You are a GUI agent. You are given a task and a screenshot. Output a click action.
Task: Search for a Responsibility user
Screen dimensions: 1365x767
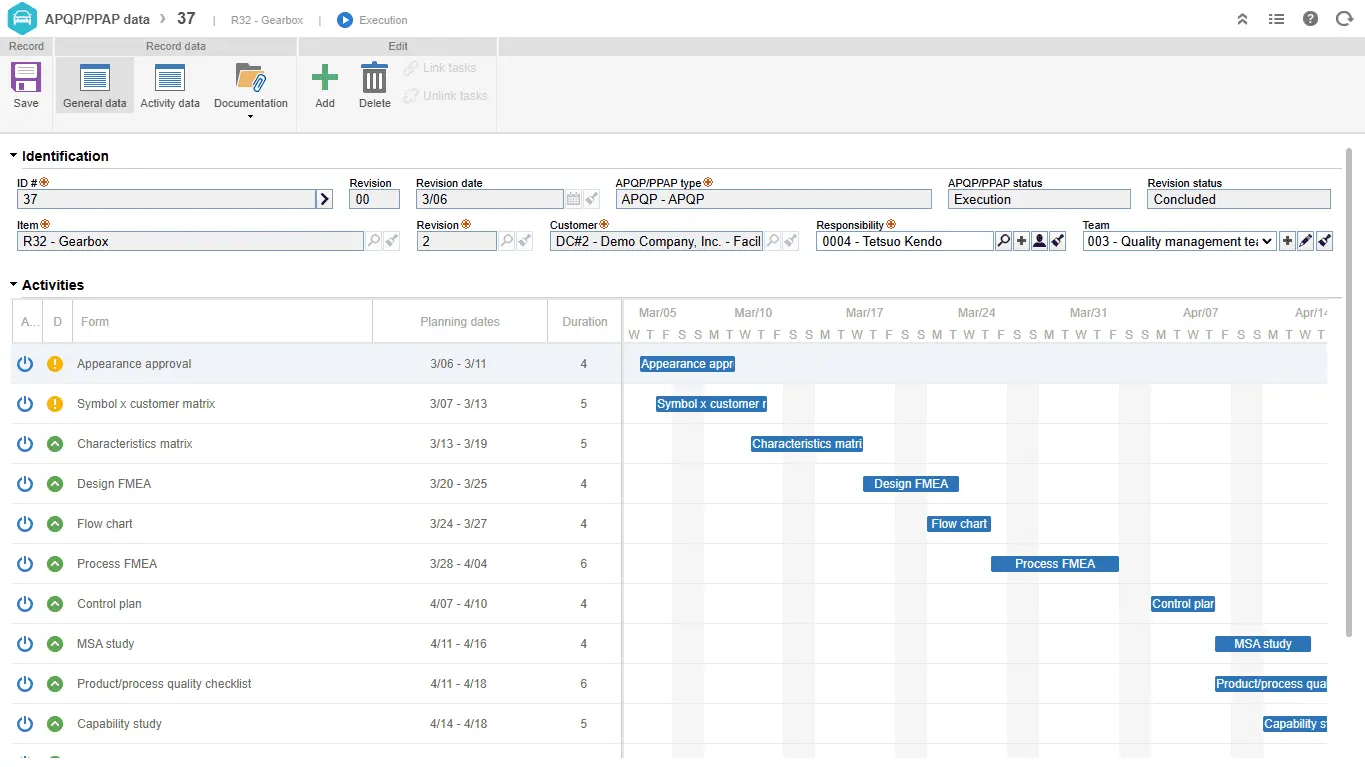click(1003, 241)
